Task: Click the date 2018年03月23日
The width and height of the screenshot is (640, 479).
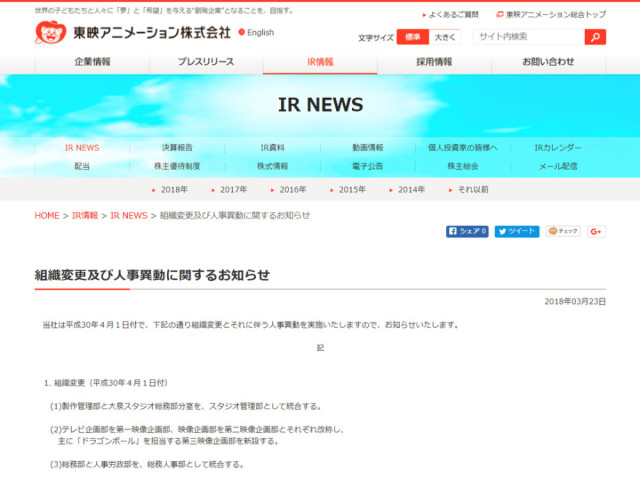Action: click(575, 302)
